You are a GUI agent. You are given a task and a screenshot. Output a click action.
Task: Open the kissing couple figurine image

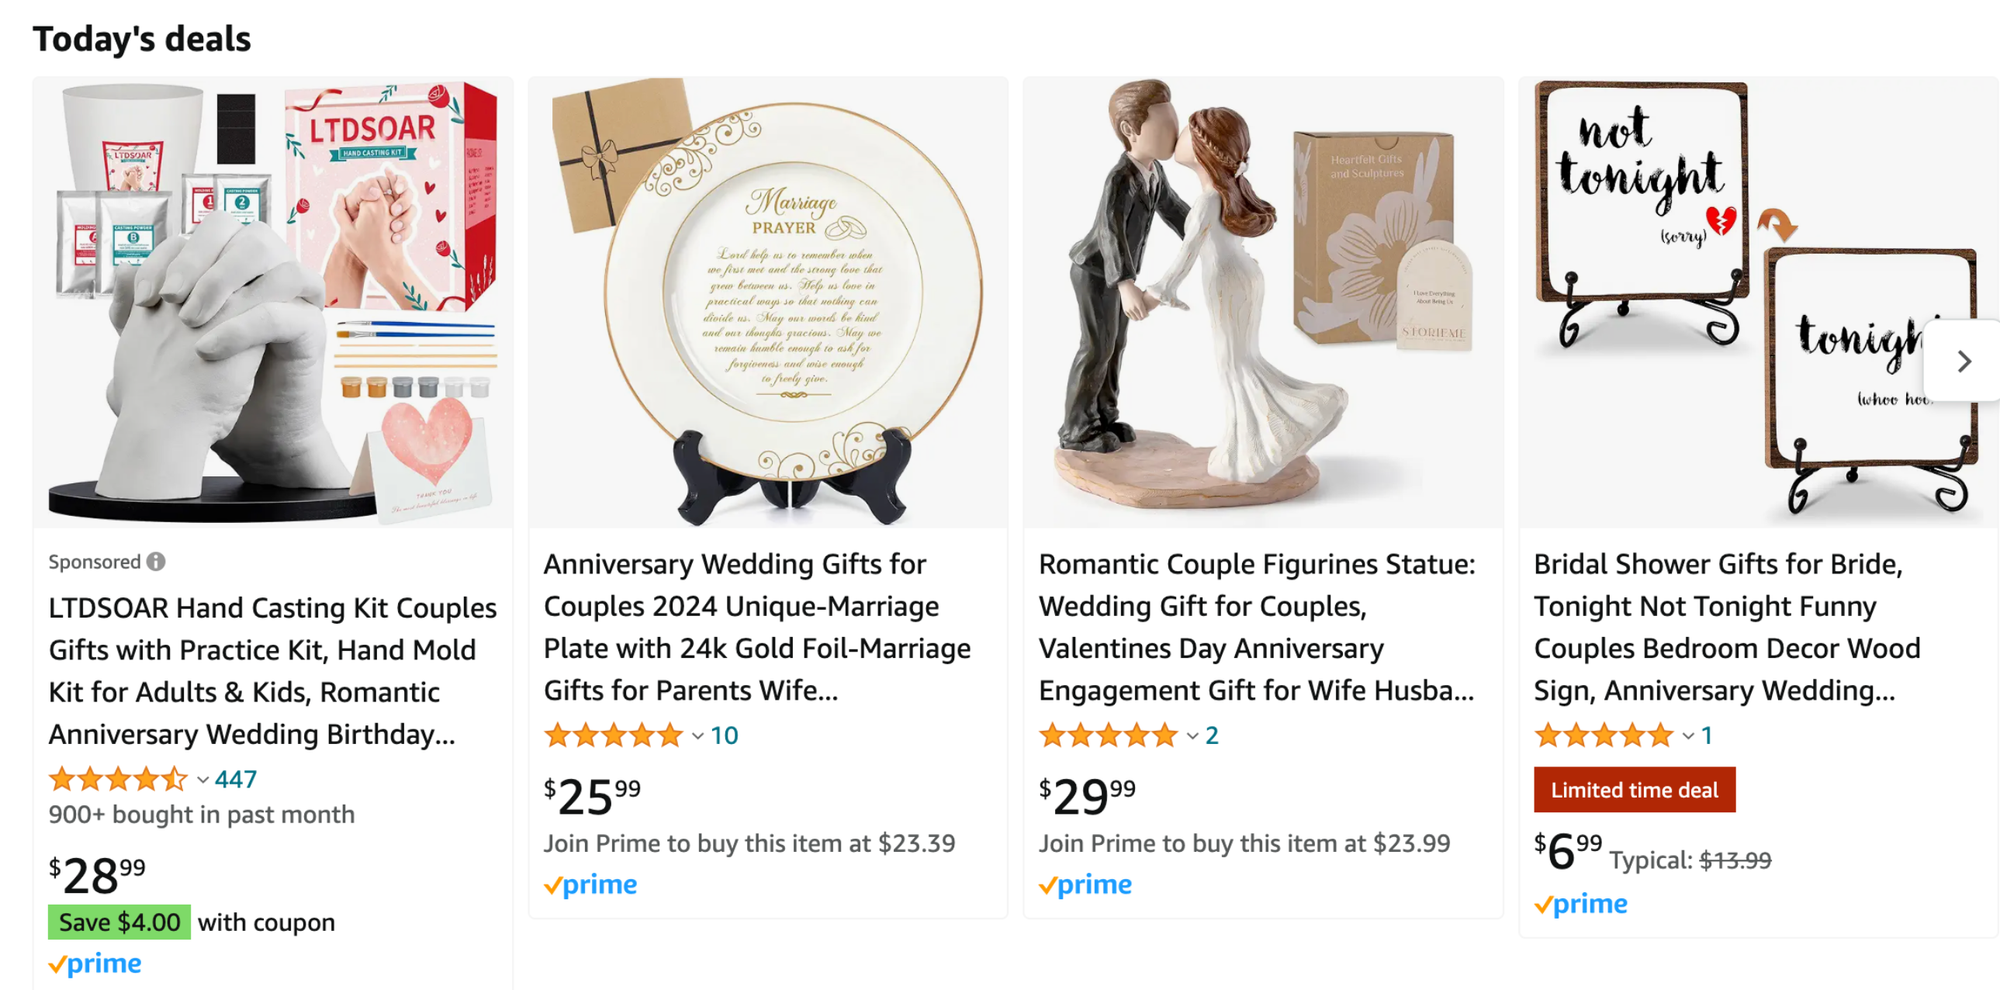point(1263,302)
